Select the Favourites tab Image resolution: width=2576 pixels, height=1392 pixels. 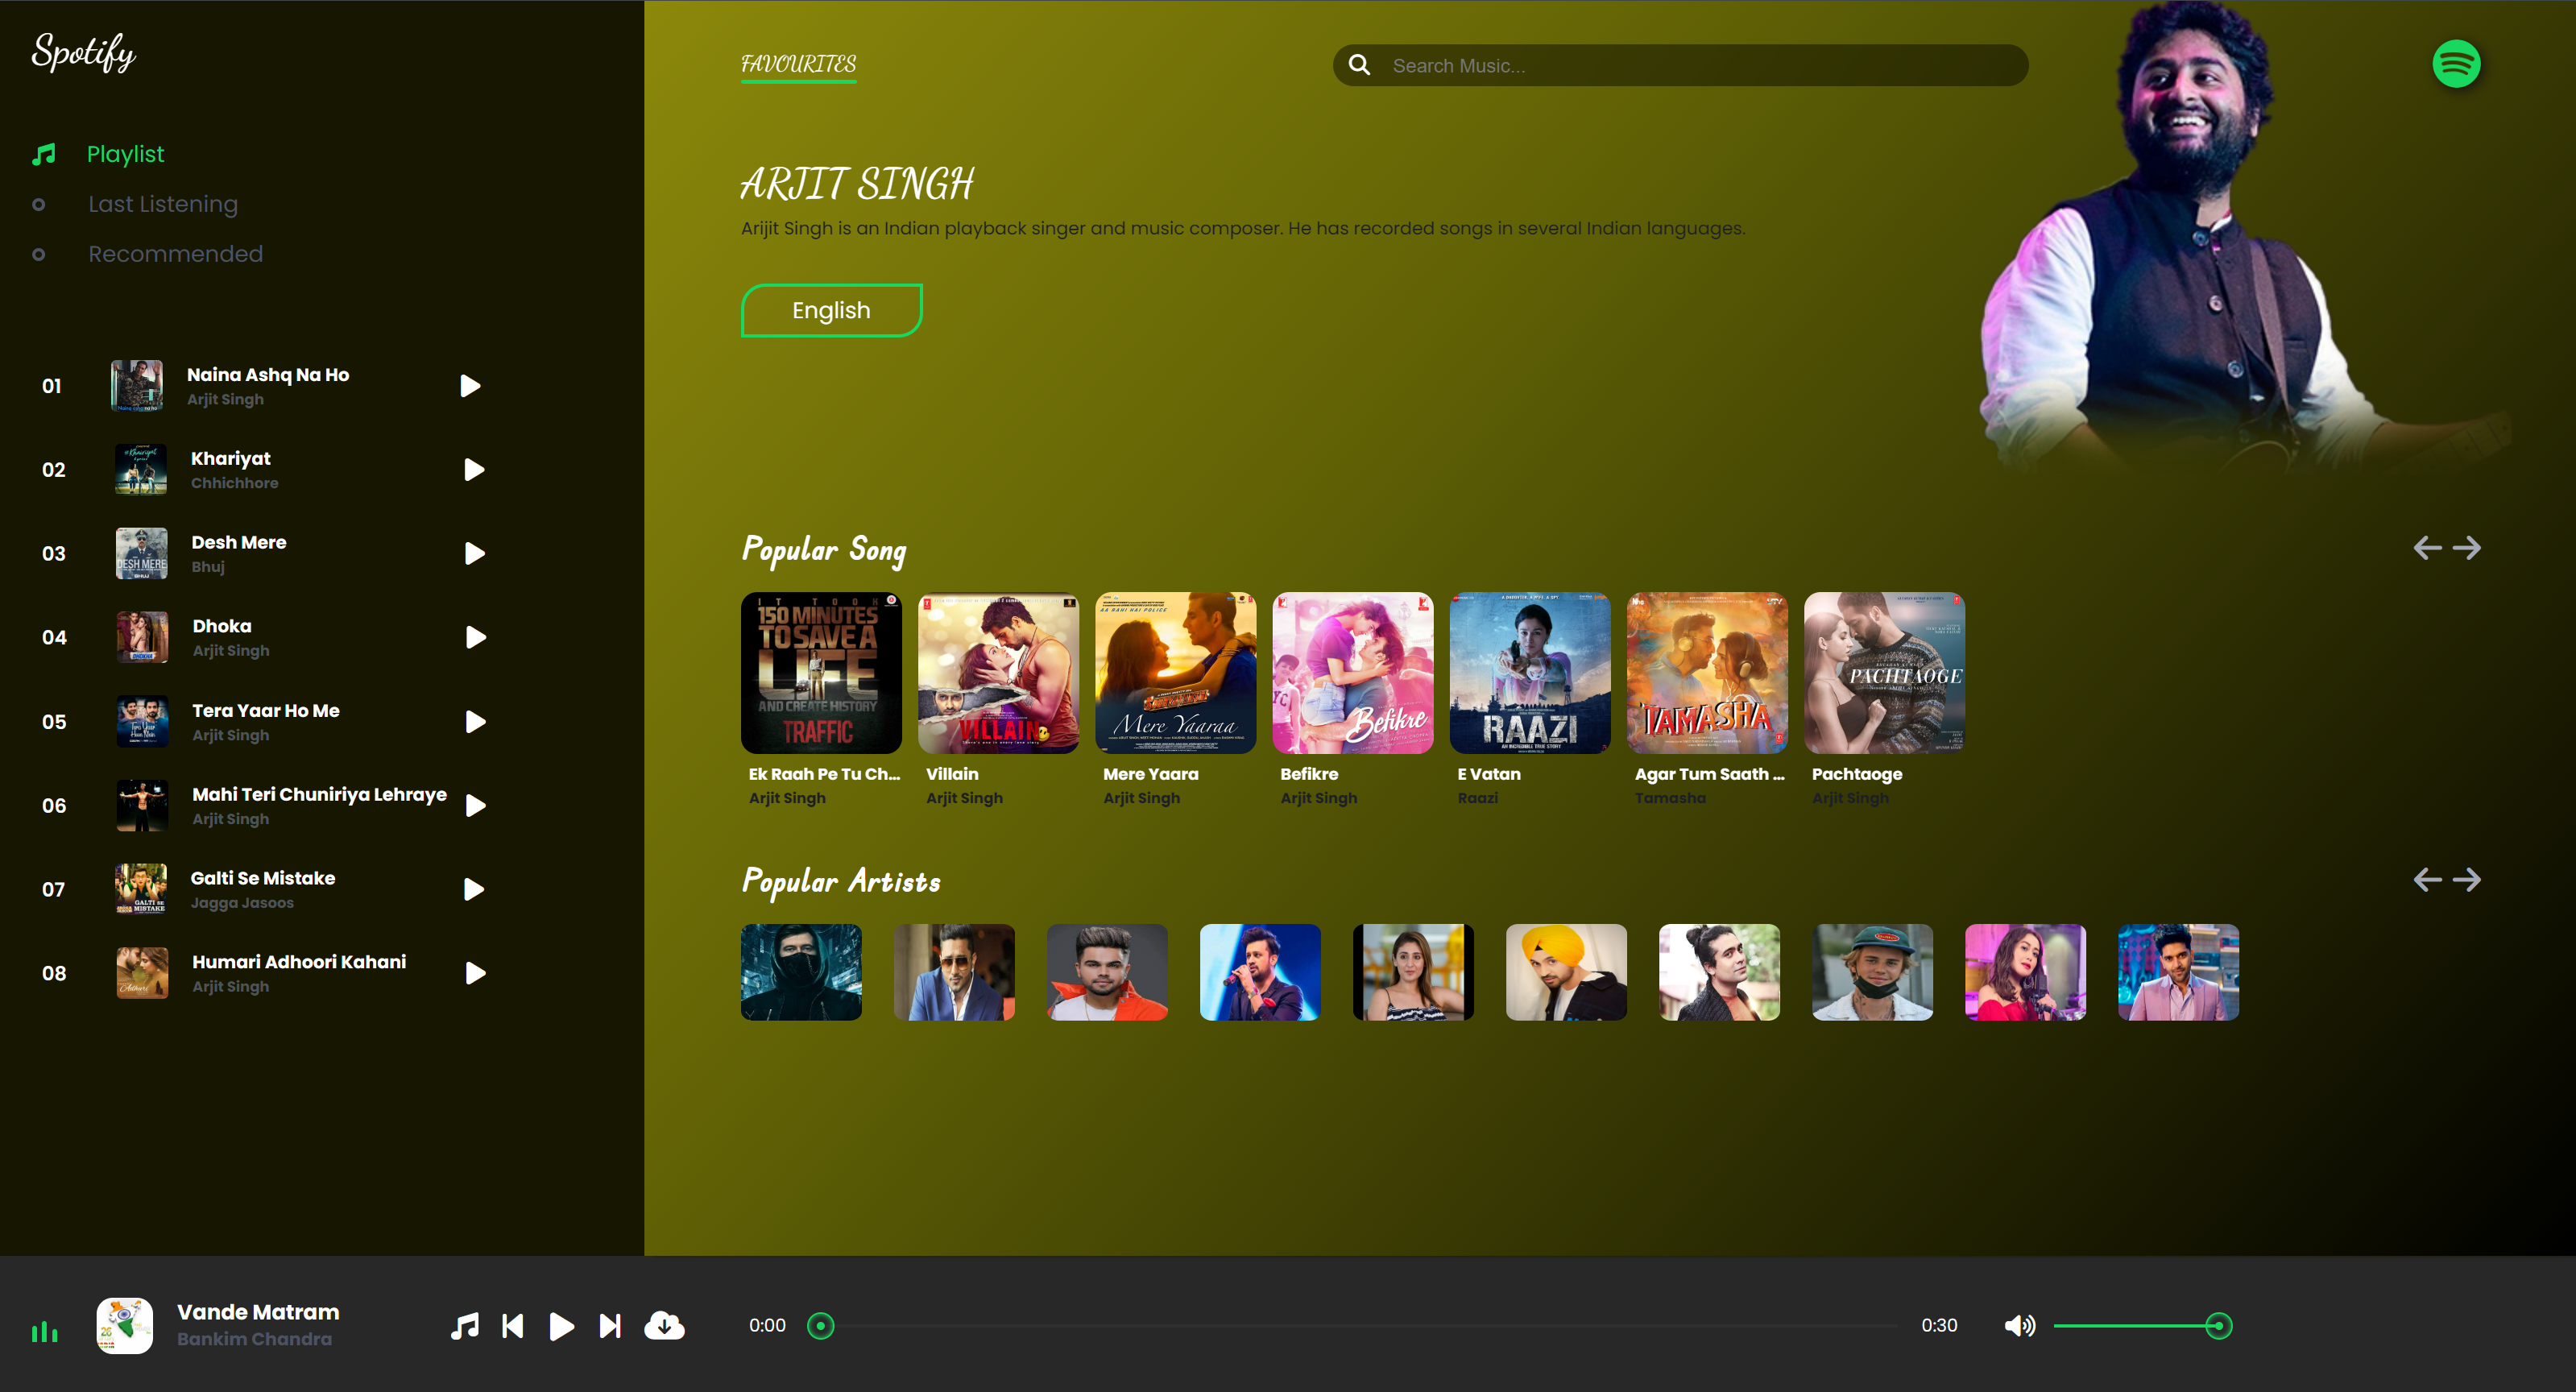pyautogui.click(x=798, y=64)
